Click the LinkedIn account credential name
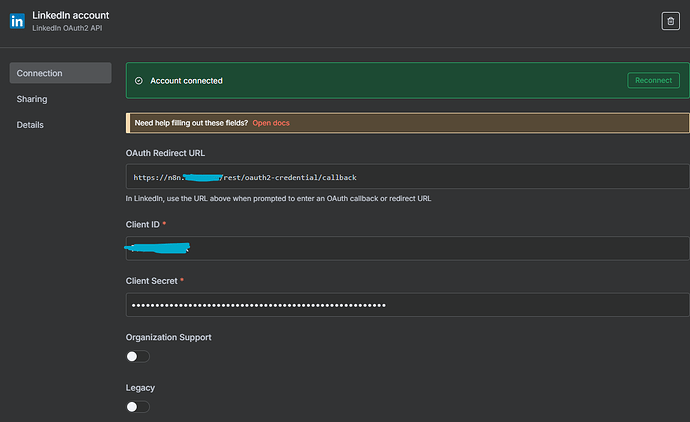Screen dimensions: 690x422 [x=71, y=16]
